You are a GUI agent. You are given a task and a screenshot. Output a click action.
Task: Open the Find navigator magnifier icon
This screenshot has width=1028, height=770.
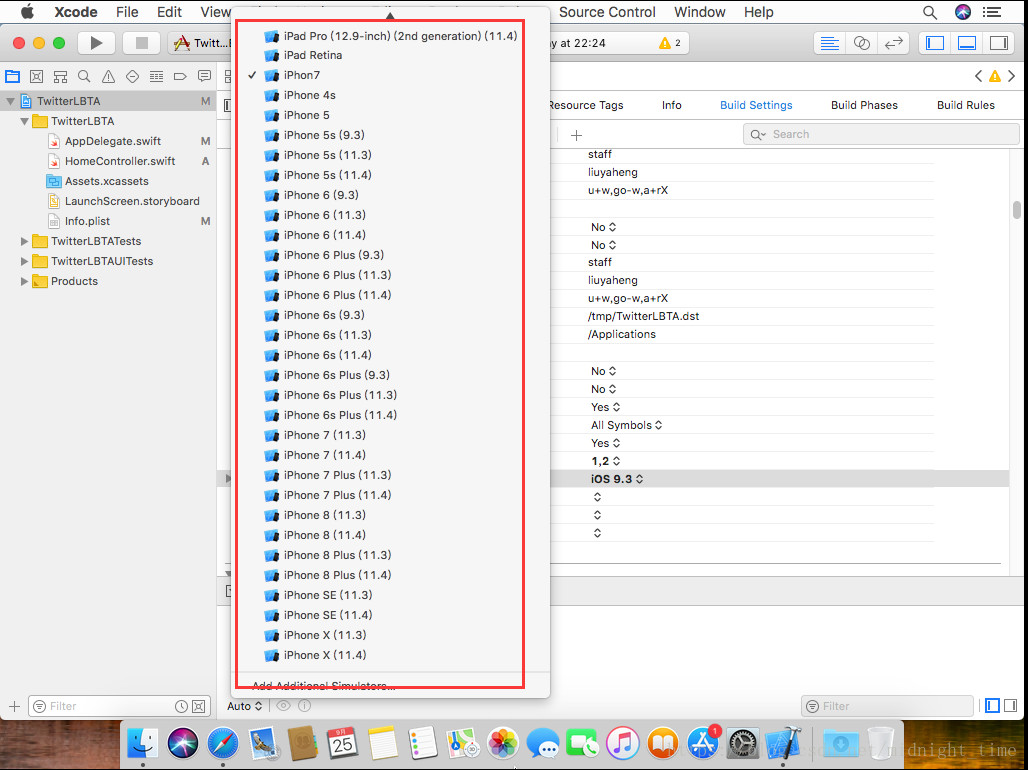click(x=84, y=77)
